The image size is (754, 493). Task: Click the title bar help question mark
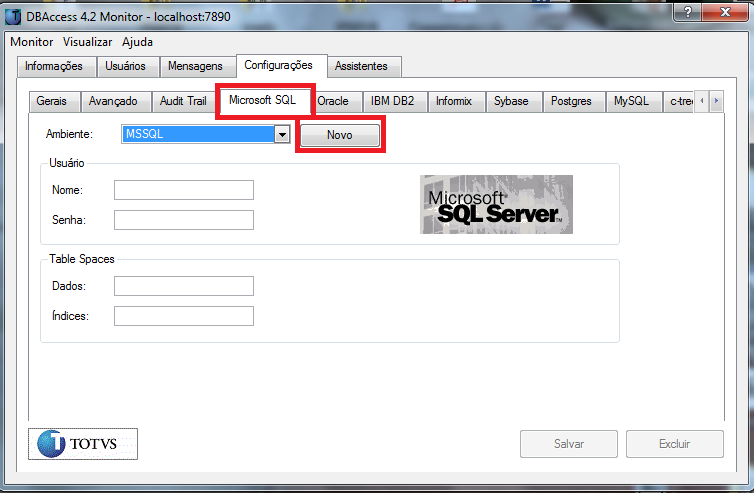pyautogui.click(x=688, y=12)
